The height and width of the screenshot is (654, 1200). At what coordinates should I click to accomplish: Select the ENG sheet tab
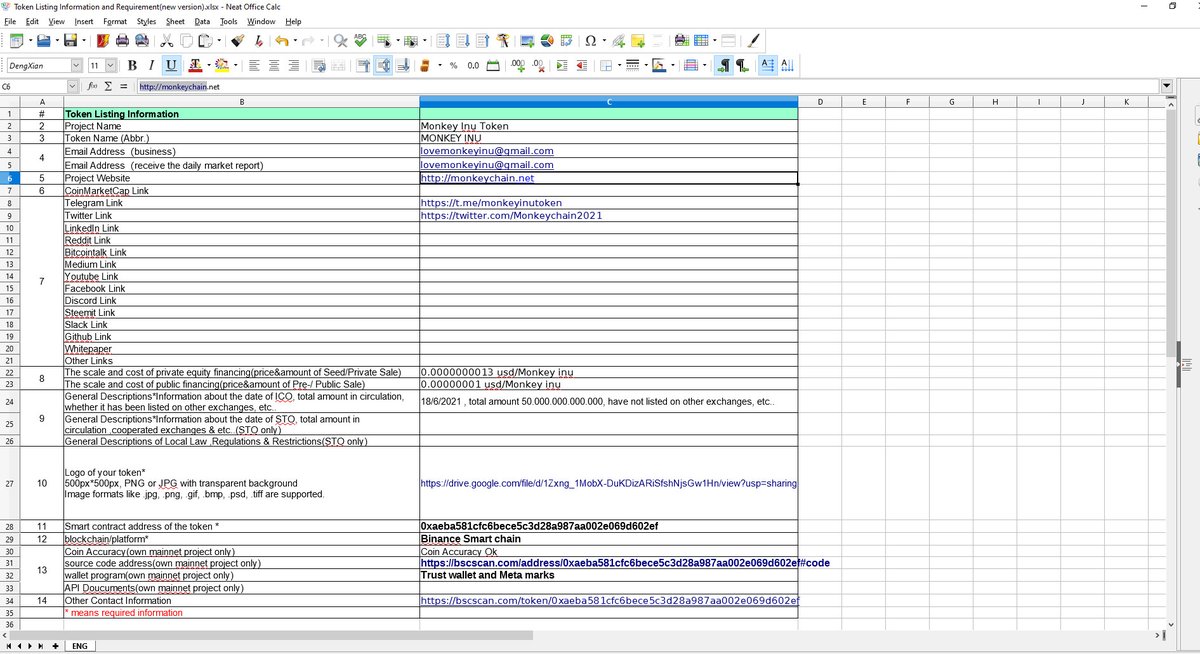pyautogui.click(x=79, y=646)
